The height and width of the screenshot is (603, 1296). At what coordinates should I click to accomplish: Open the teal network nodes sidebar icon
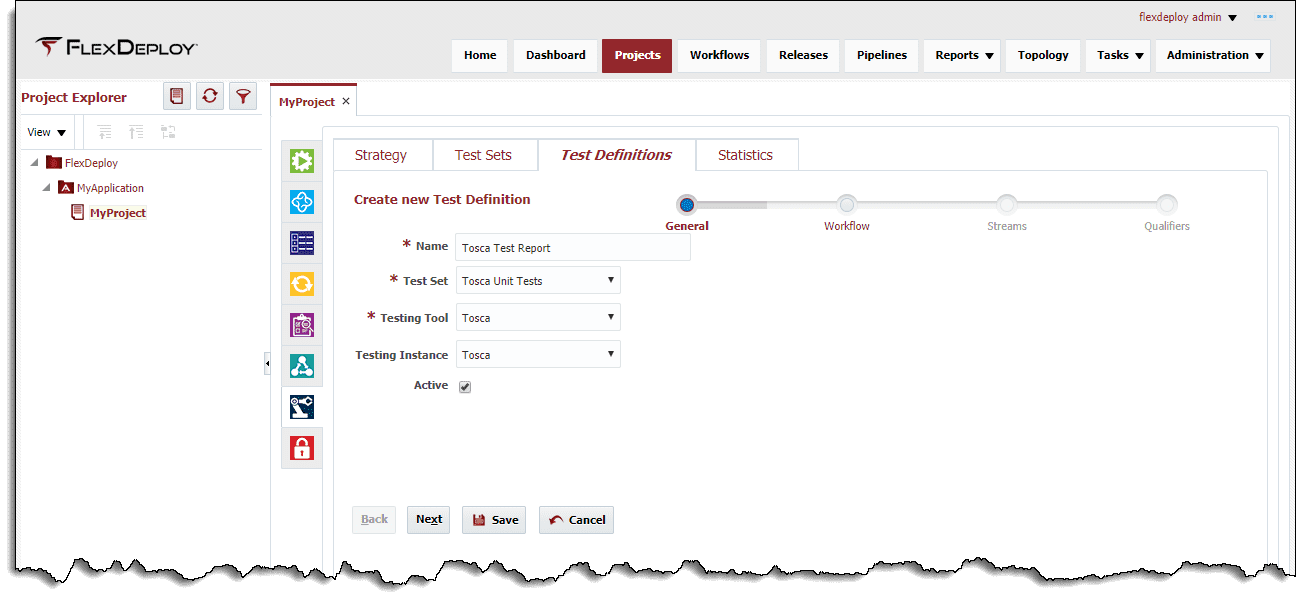click(x=302, y=366)
